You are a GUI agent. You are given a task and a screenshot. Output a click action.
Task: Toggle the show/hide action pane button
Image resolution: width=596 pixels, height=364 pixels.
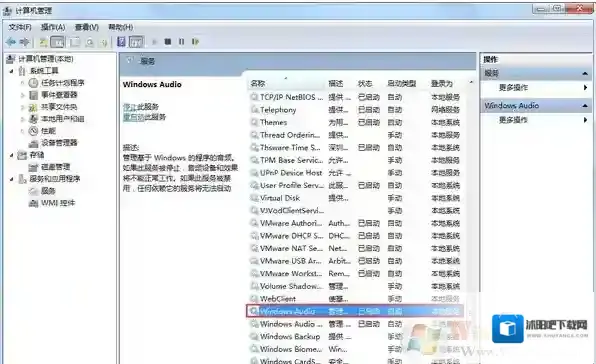(x=136, y=42)
